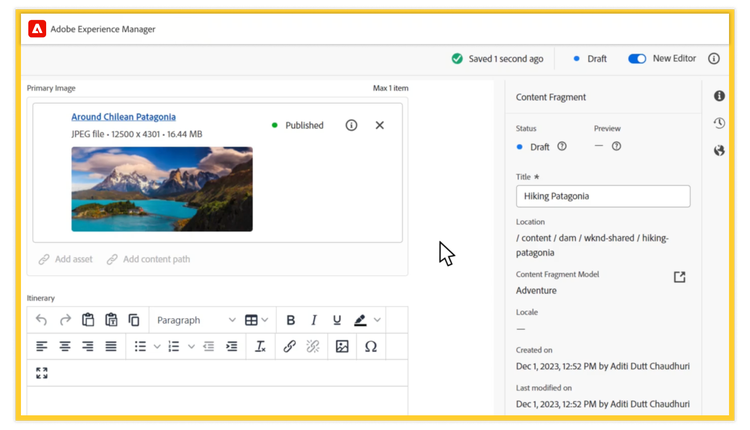Open the special characters Omega icon
The image size is (750, 430).
[370, 346]
